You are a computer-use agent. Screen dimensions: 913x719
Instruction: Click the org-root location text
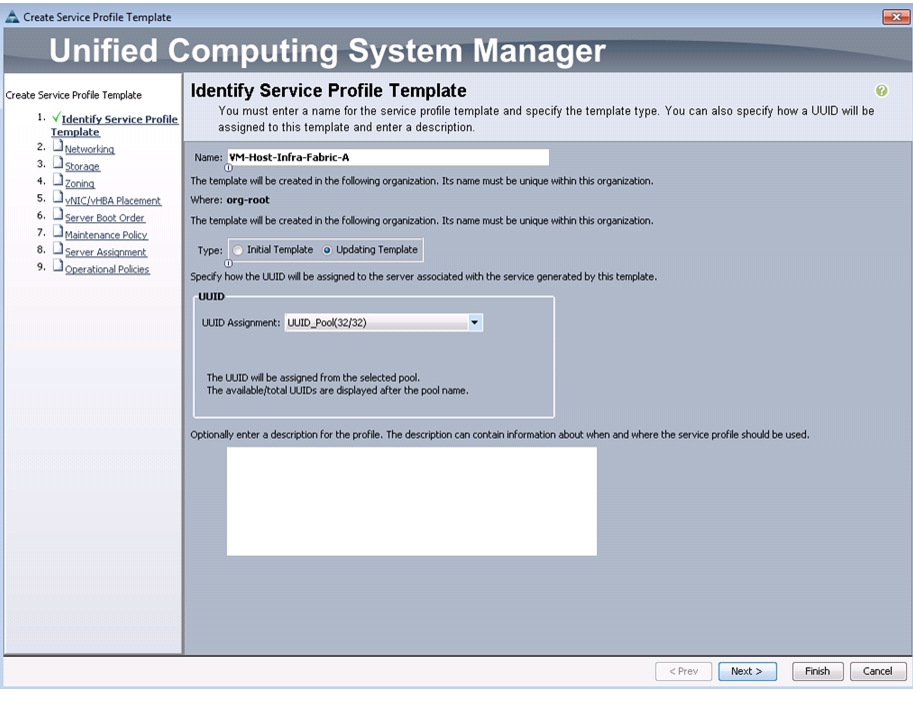(248, 200)
